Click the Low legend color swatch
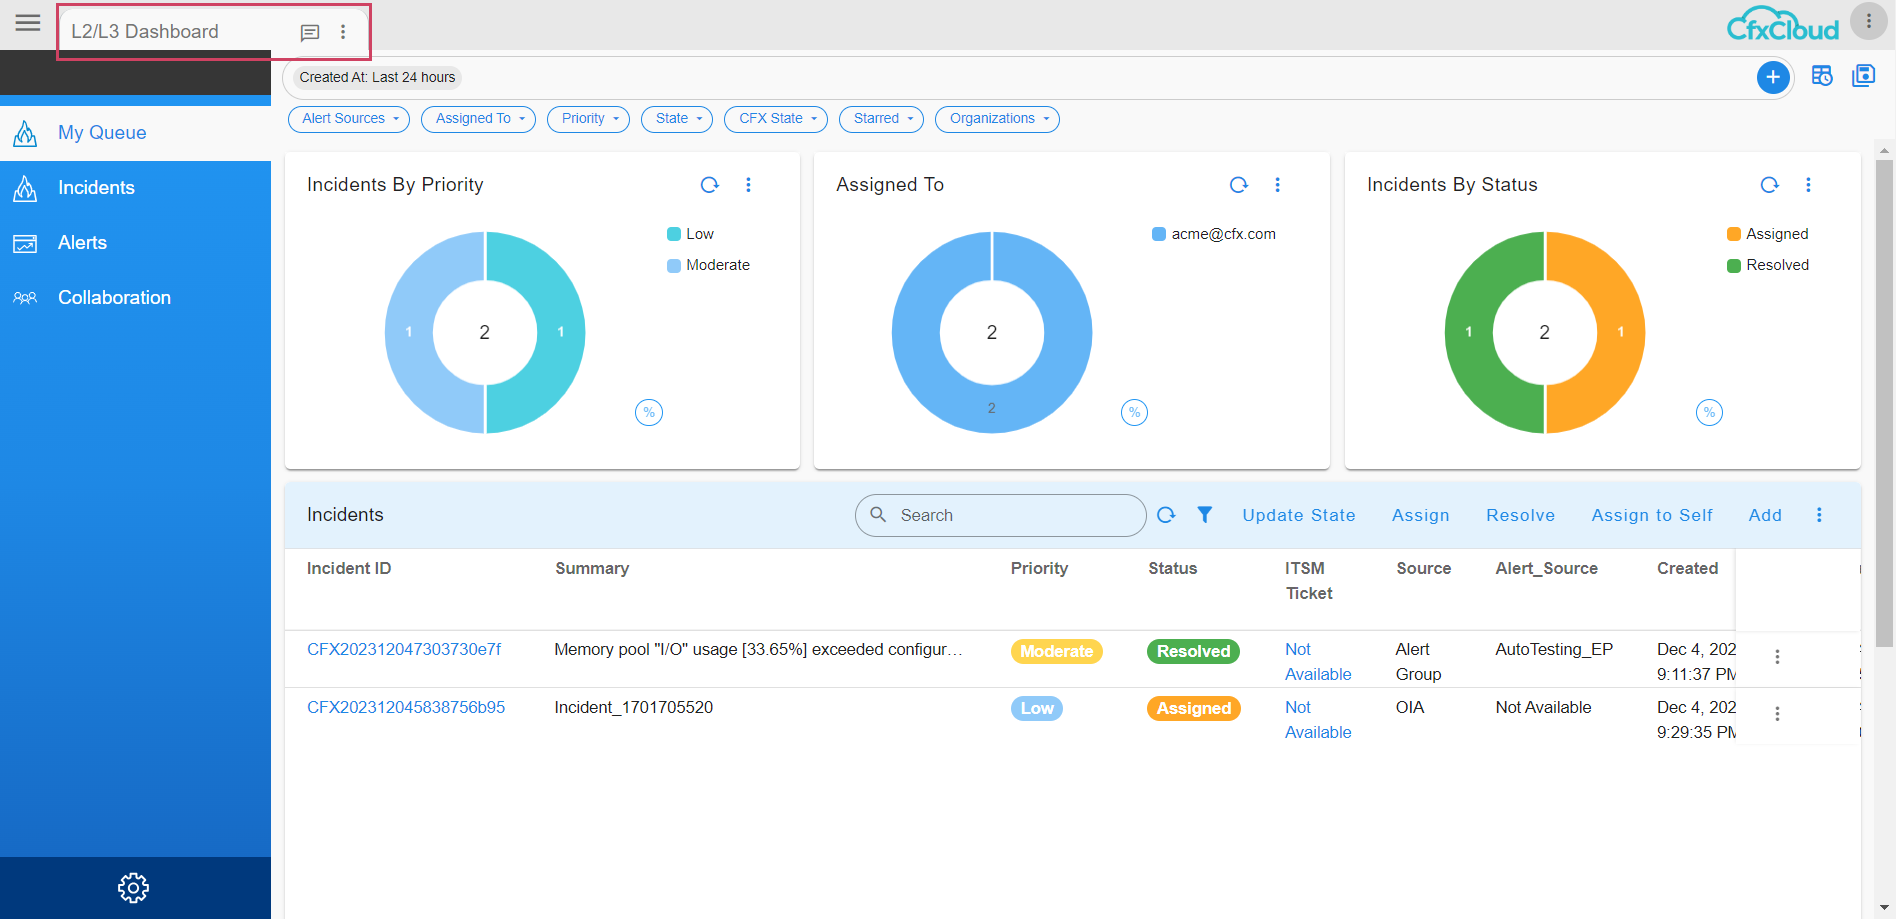The width and height of the screenshot is (1896, 919). coord(674,234)
